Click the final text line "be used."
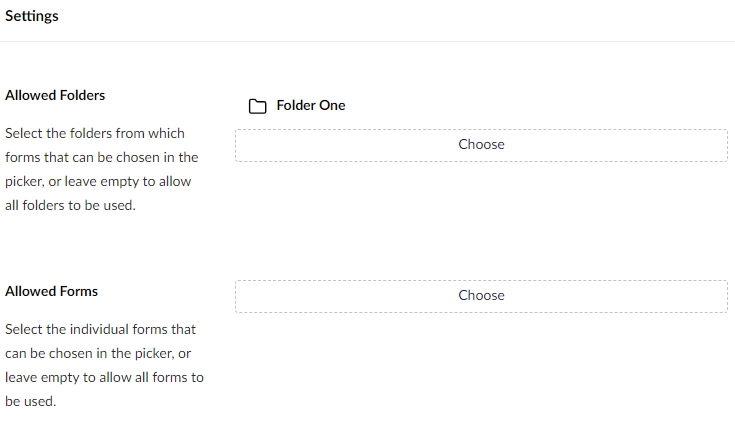The height and width of the screenshot is (444, 735). tap(30, 401)
